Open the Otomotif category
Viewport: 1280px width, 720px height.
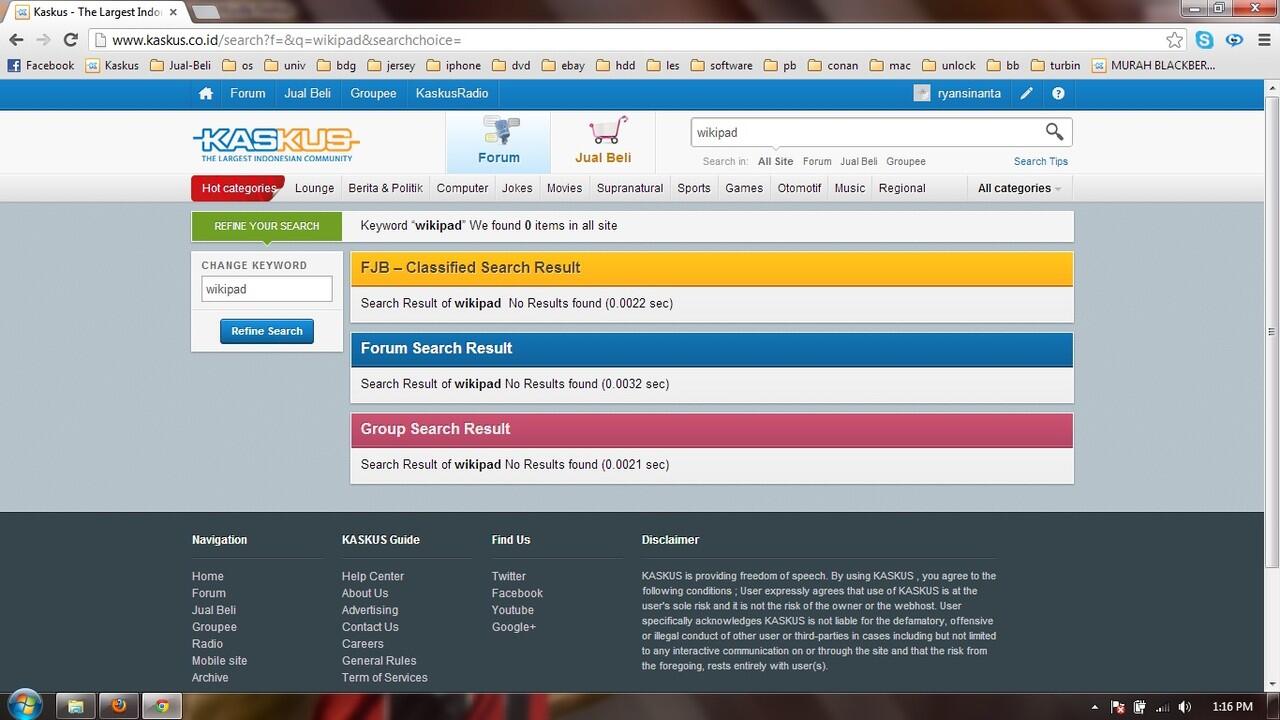click(x=799, y=188)
